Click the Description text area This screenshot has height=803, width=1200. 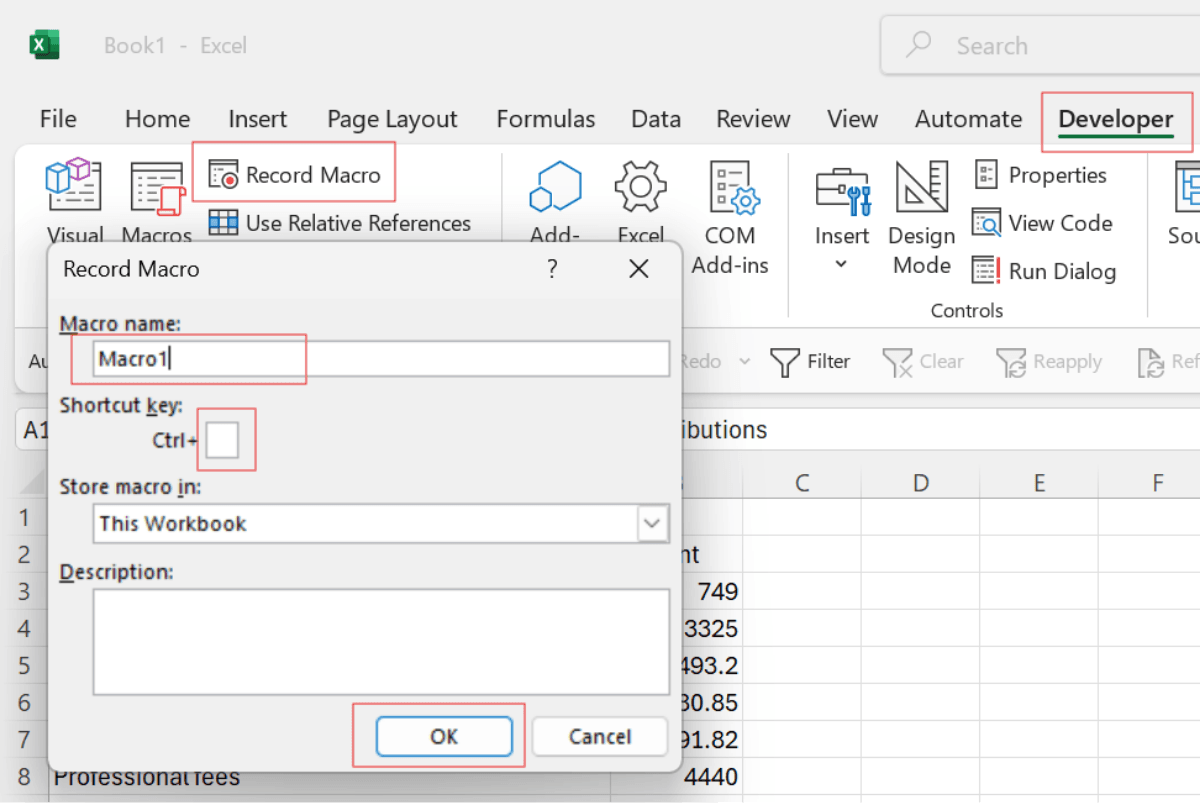381,642
